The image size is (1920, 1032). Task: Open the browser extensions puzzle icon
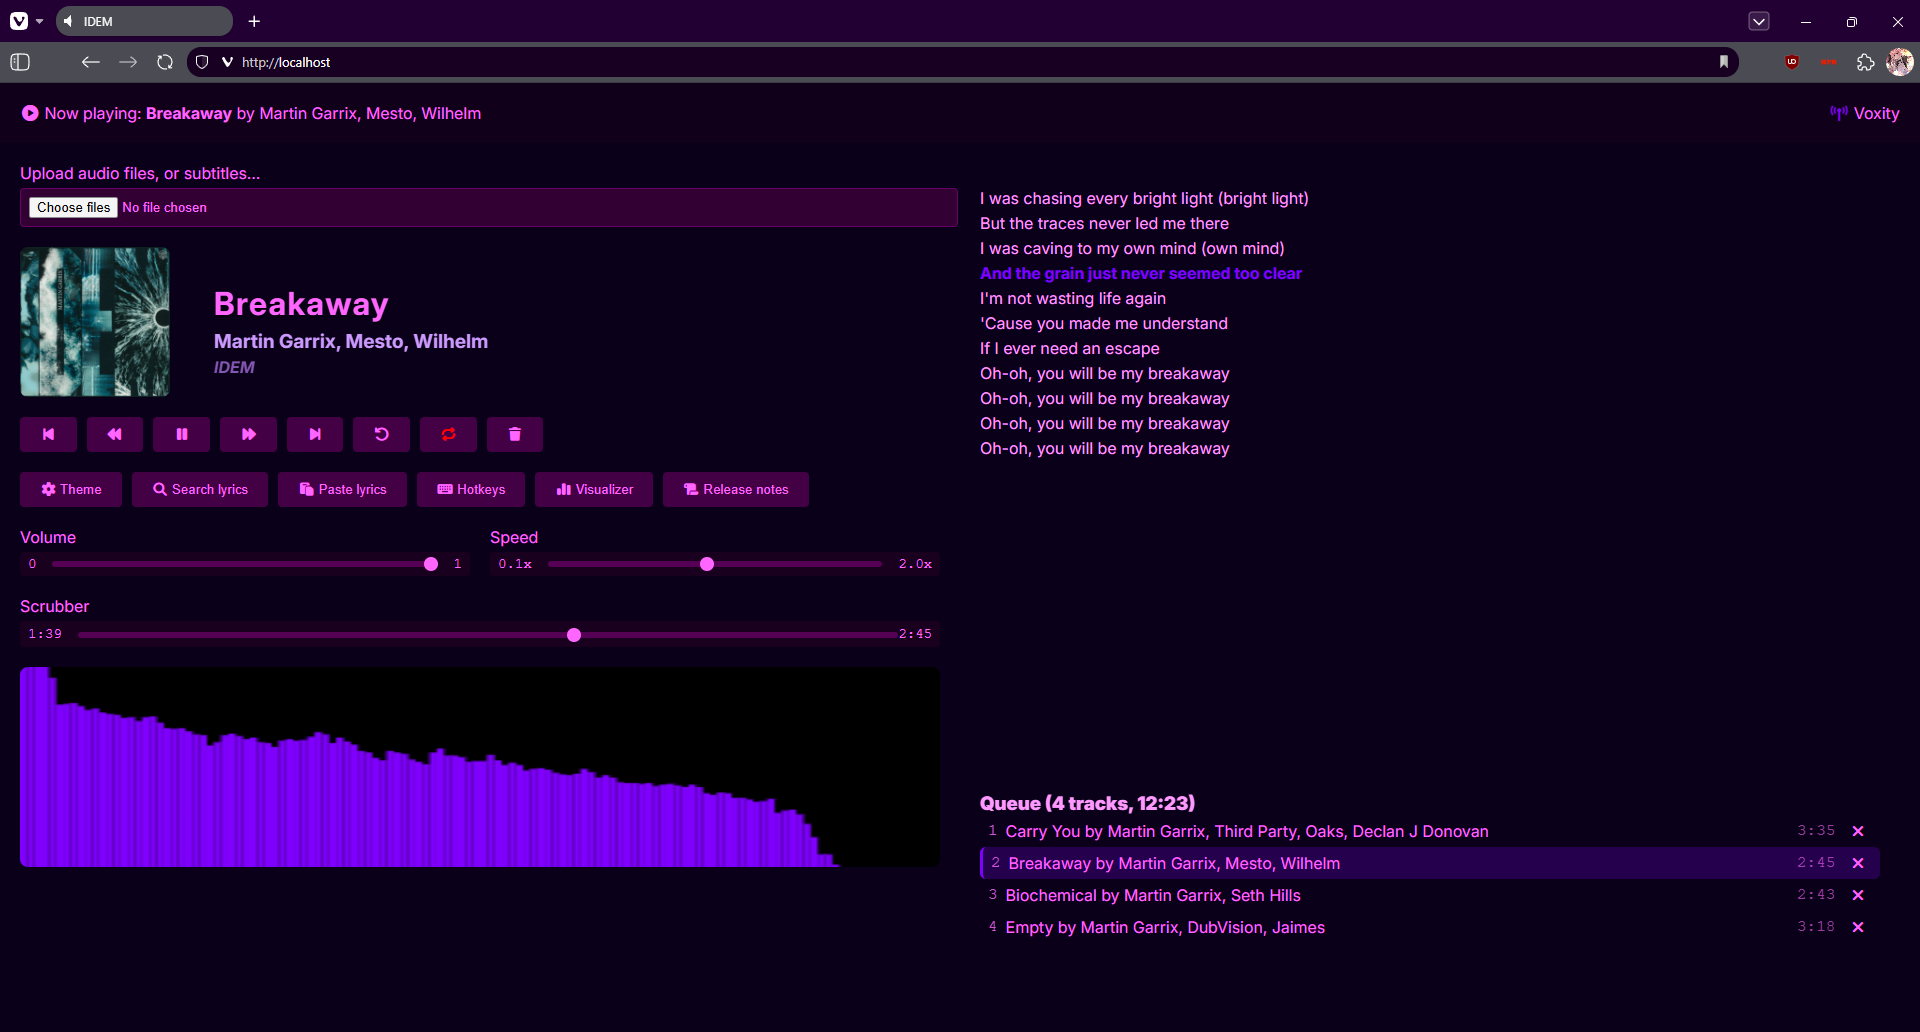pyautogui.click(x=1865, y=62)
